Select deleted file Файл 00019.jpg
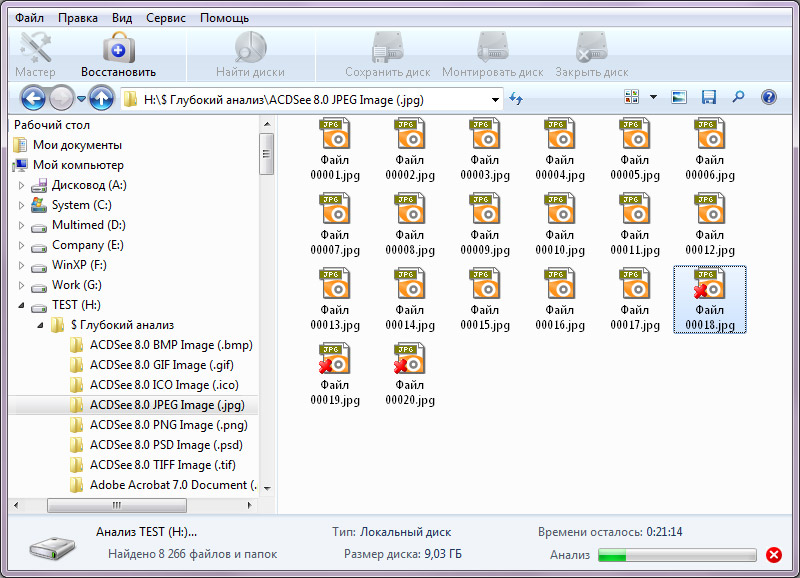Image resolution: width=800 pixels, height=578 pixels. [335, 374]
